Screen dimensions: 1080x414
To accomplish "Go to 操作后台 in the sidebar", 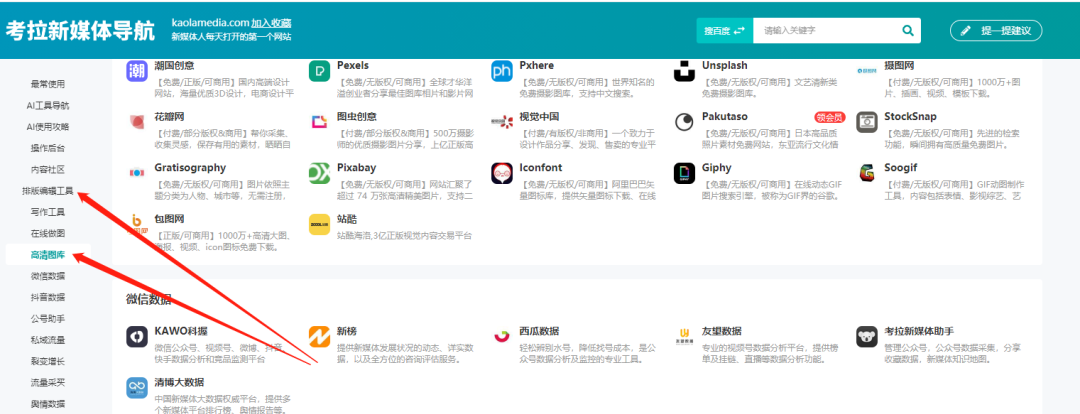I will (48, 148).
